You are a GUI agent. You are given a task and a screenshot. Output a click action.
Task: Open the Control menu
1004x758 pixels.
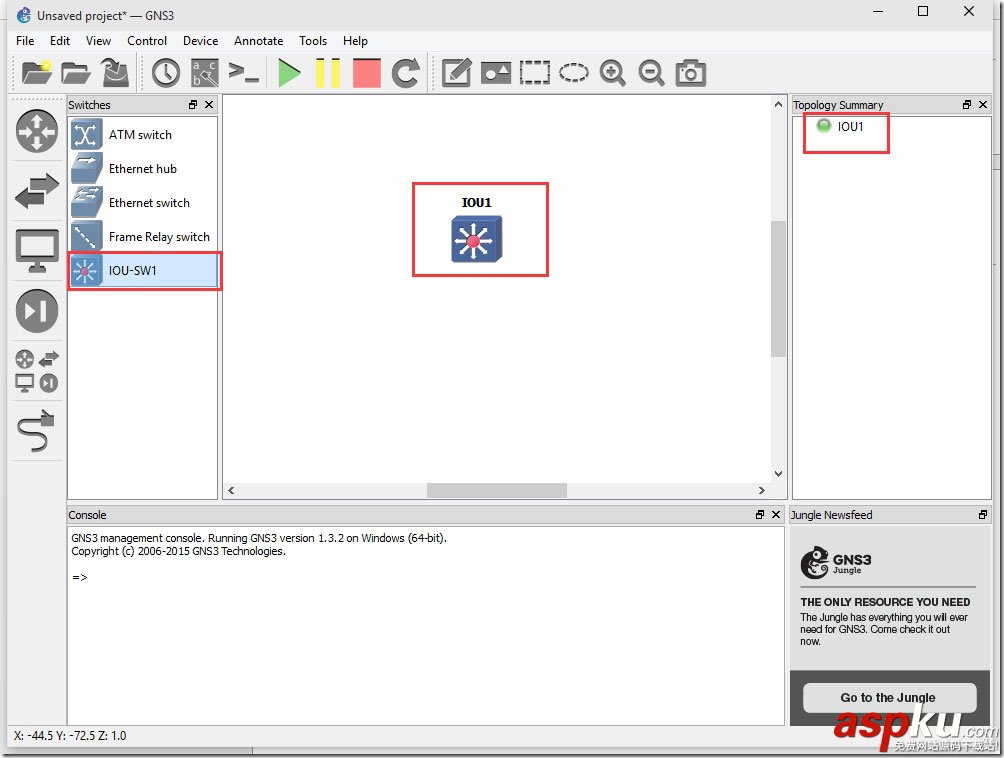click(147, 41)
